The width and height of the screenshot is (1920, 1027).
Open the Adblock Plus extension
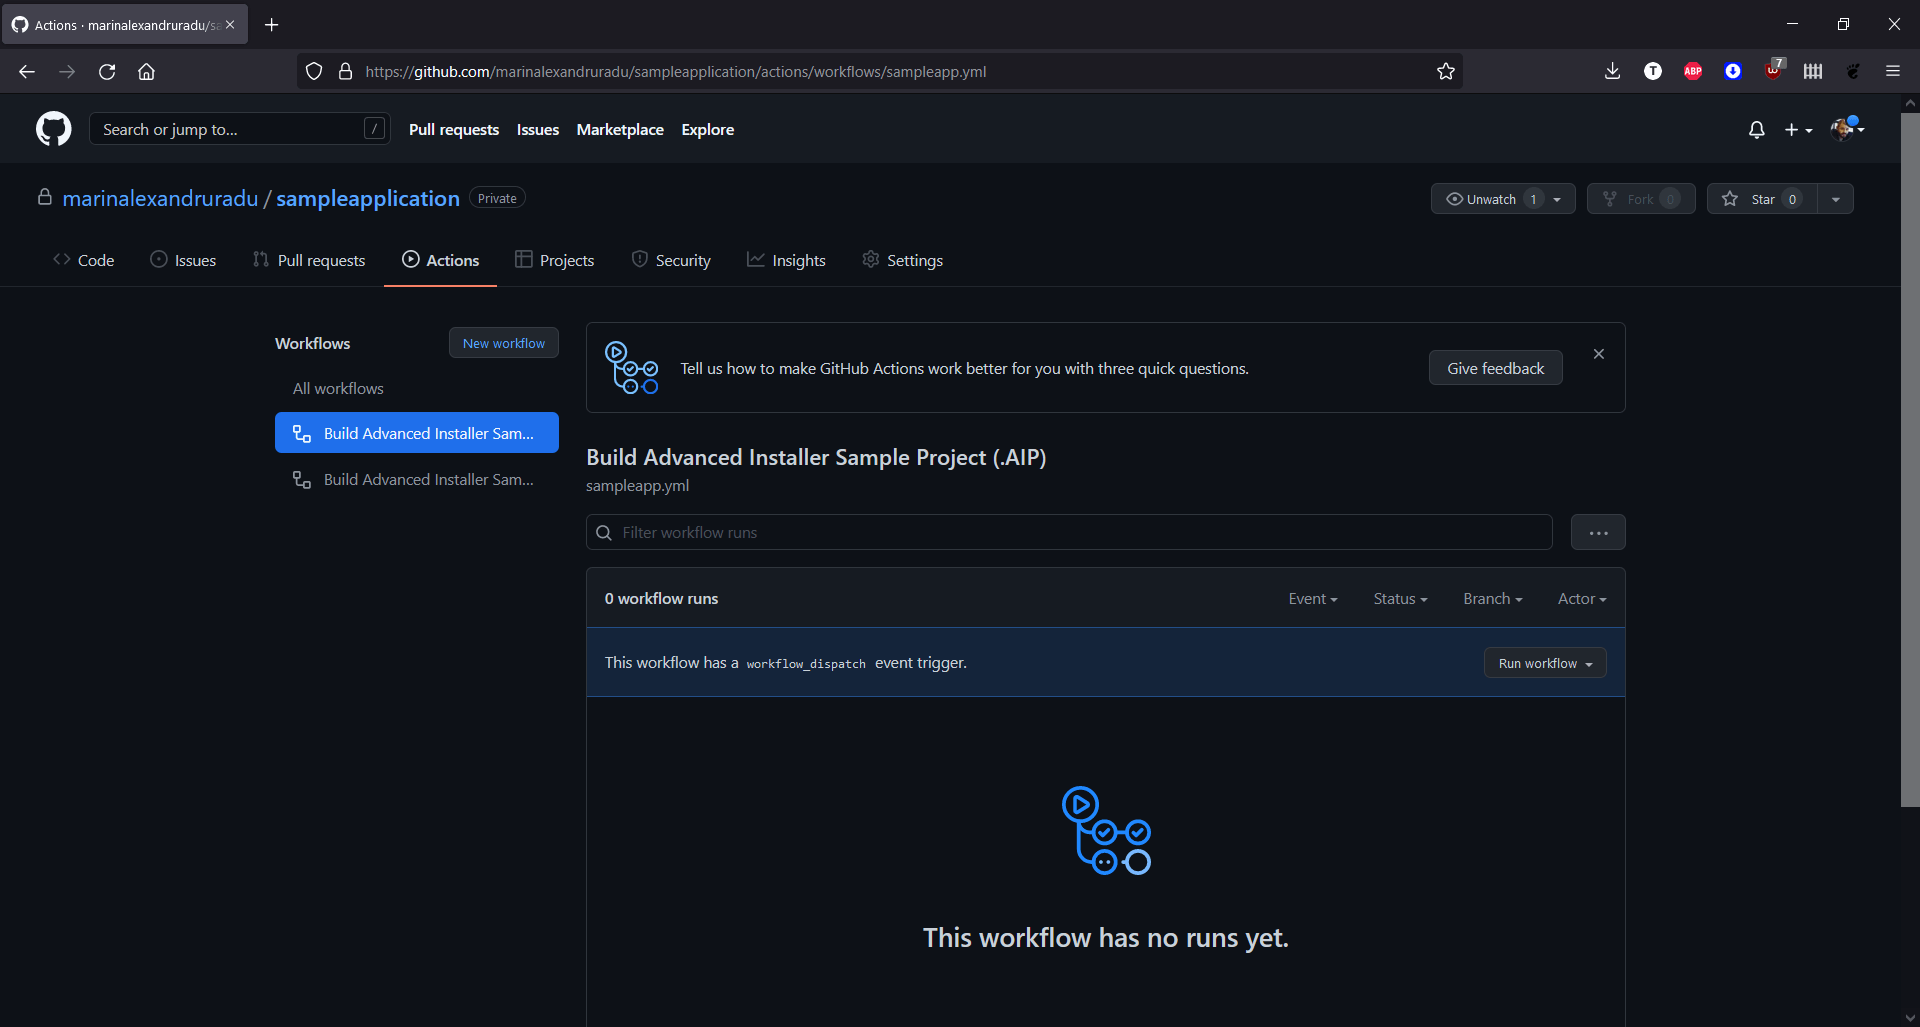coord(1693,71)
